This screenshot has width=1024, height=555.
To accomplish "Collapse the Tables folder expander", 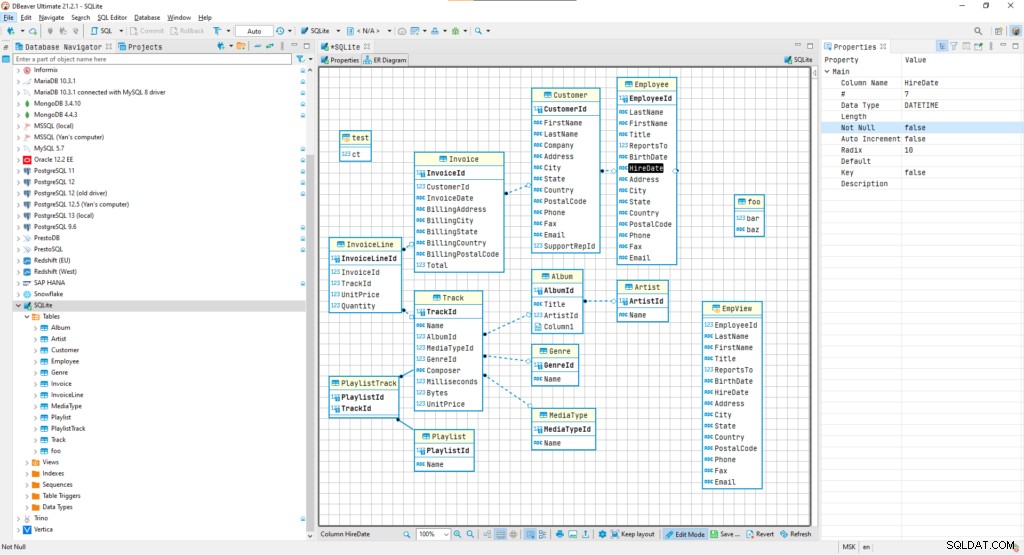I will point(27,317).
